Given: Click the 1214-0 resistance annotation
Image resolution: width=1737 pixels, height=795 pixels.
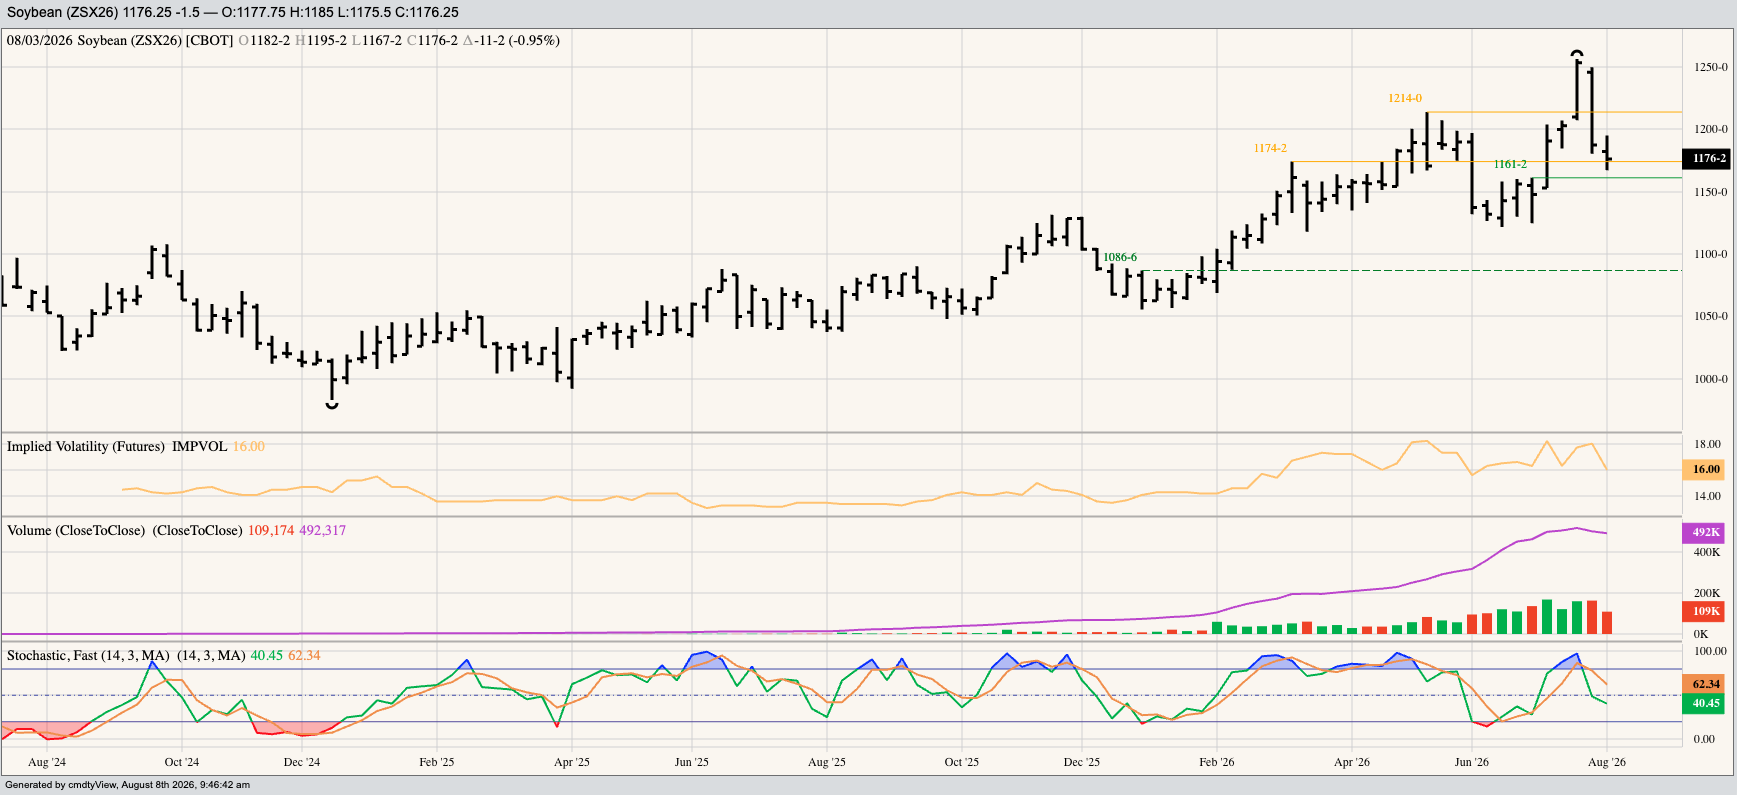Looking at the screenshot, I should (x=1405, y=98).
